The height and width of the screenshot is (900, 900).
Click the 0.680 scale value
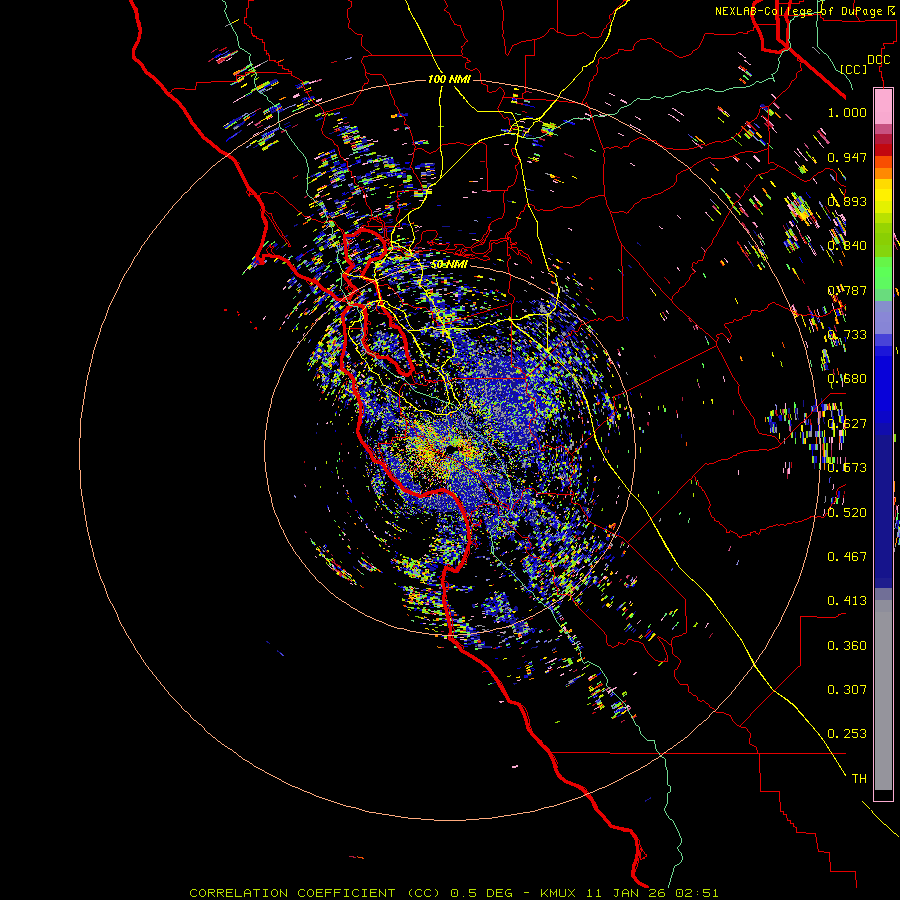(847, 379)
